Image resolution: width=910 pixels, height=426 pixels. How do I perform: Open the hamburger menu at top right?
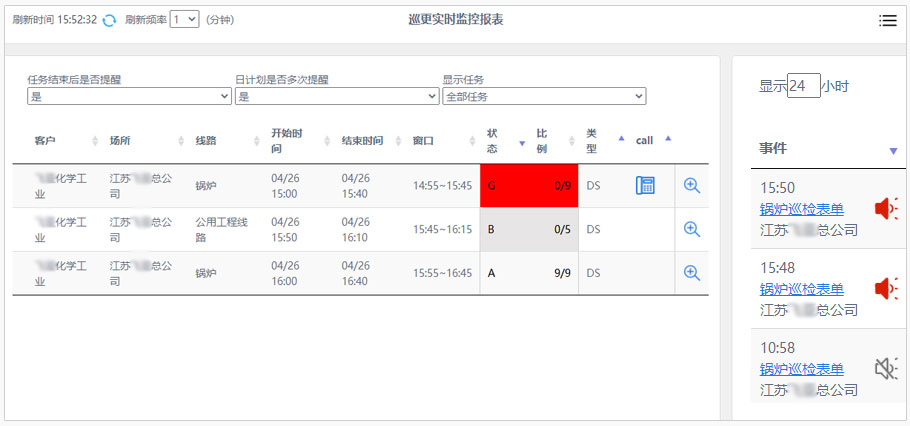pos(887,21)
